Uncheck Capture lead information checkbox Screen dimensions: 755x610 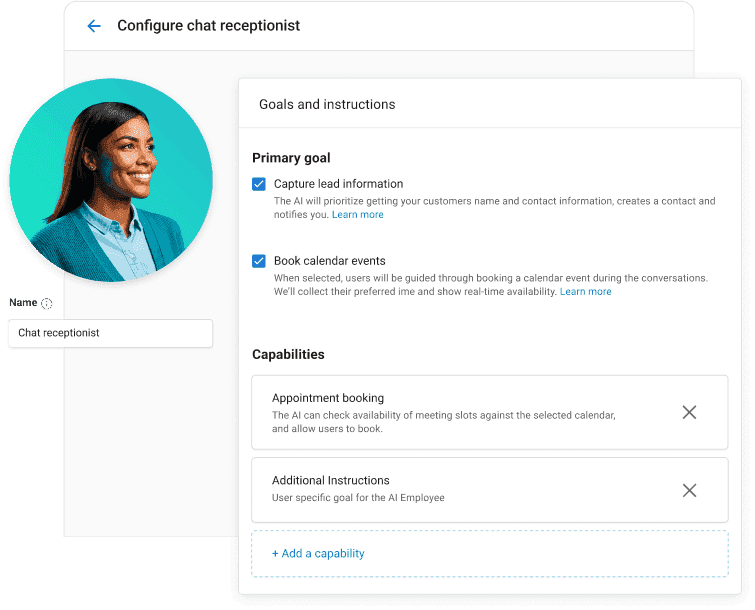(259, 184)
